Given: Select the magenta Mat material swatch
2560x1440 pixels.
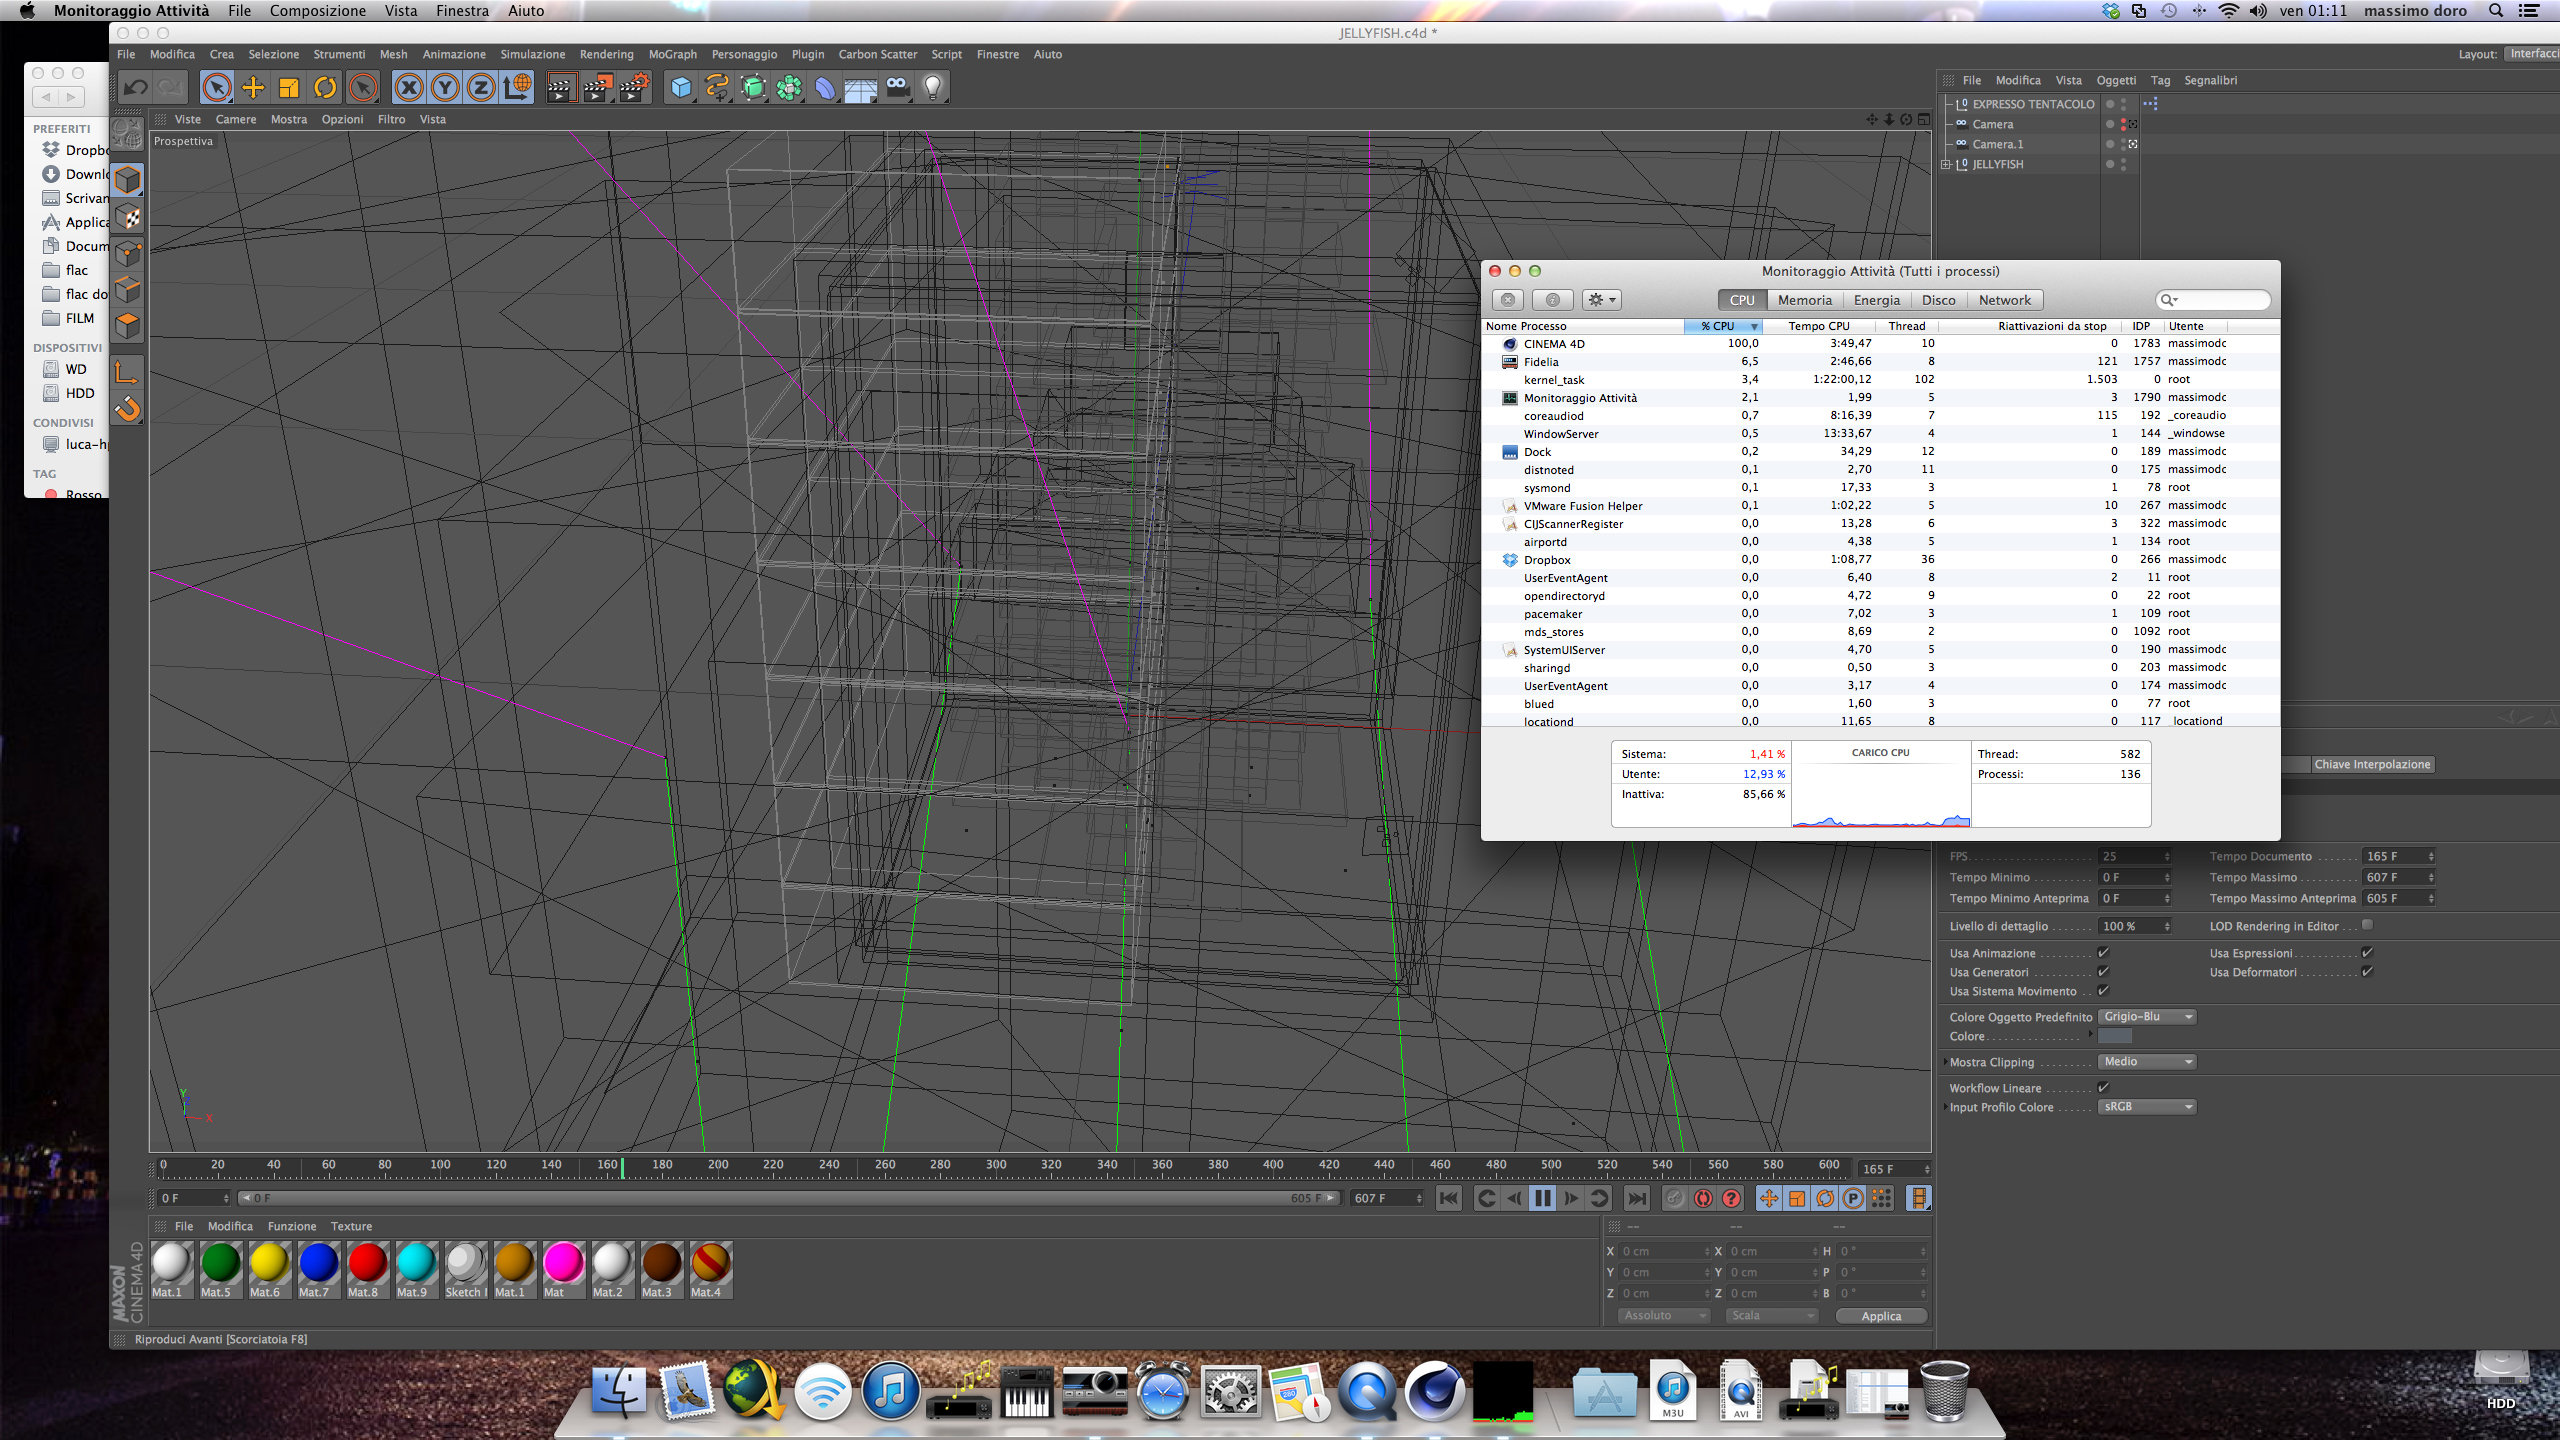Looking at the screenshot, I should [563, 1263].
